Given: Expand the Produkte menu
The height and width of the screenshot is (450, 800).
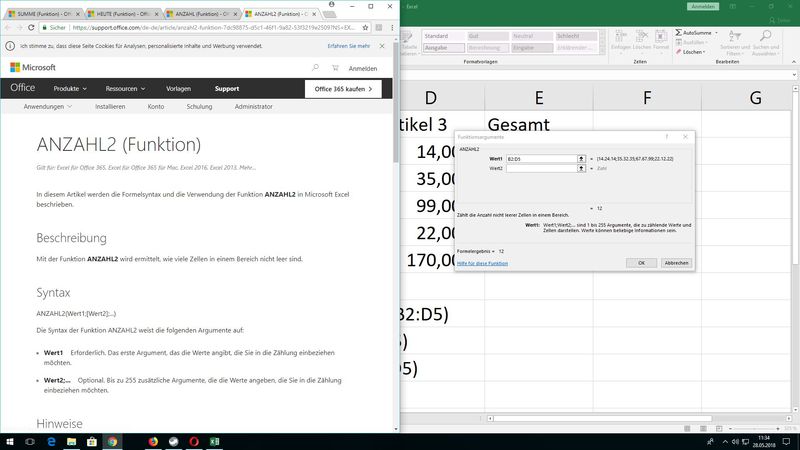Looking at the screenshot, I should point(70,89).
